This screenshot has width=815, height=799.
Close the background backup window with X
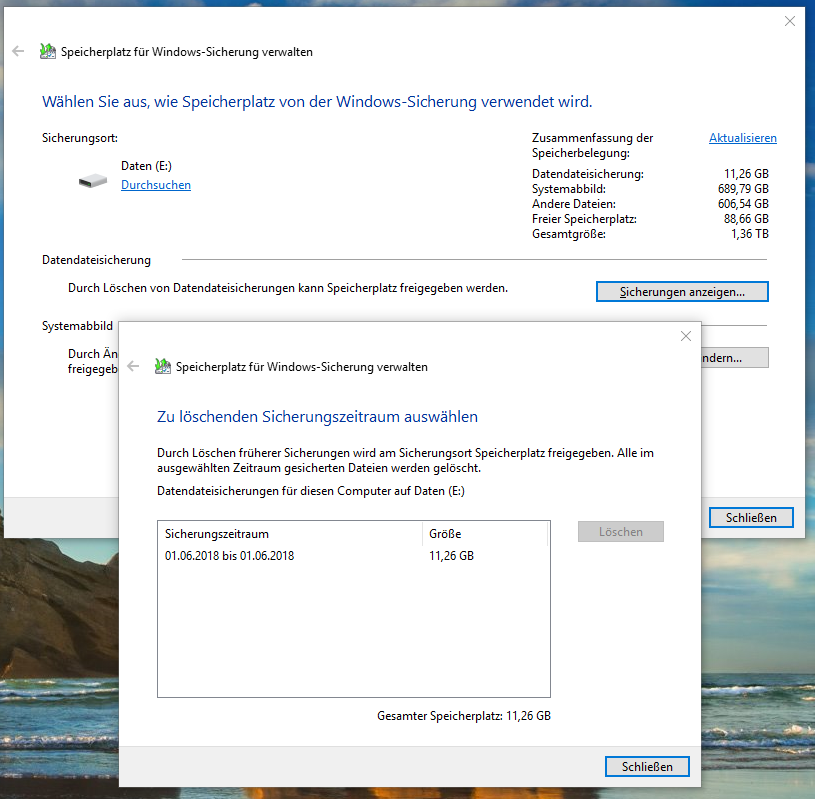[x=790, y=21]
